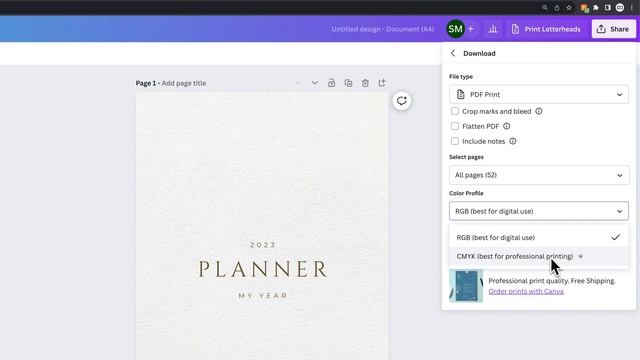This screenshot has height=360, width=640.
Task: Go back from the Download panel
Action: coord(453,53)
